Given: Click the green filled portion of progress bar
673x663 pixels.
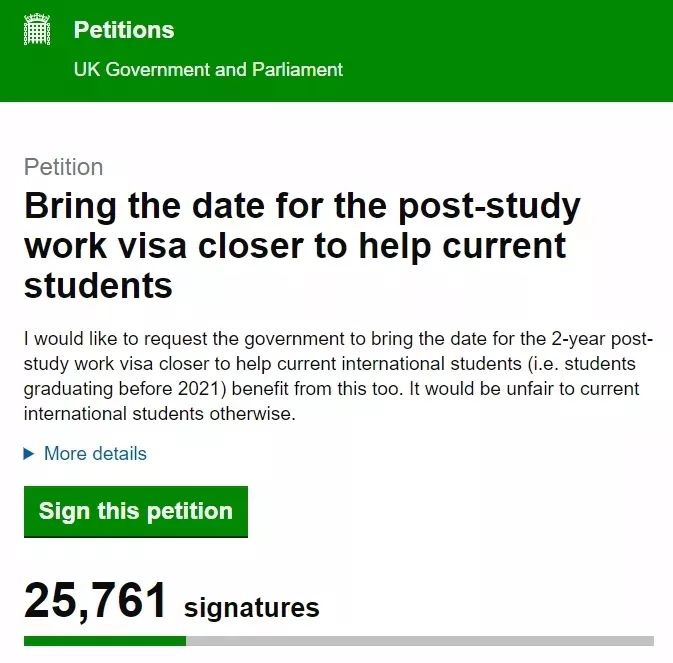Looking at the screenshot, I should tap(104, 640).
